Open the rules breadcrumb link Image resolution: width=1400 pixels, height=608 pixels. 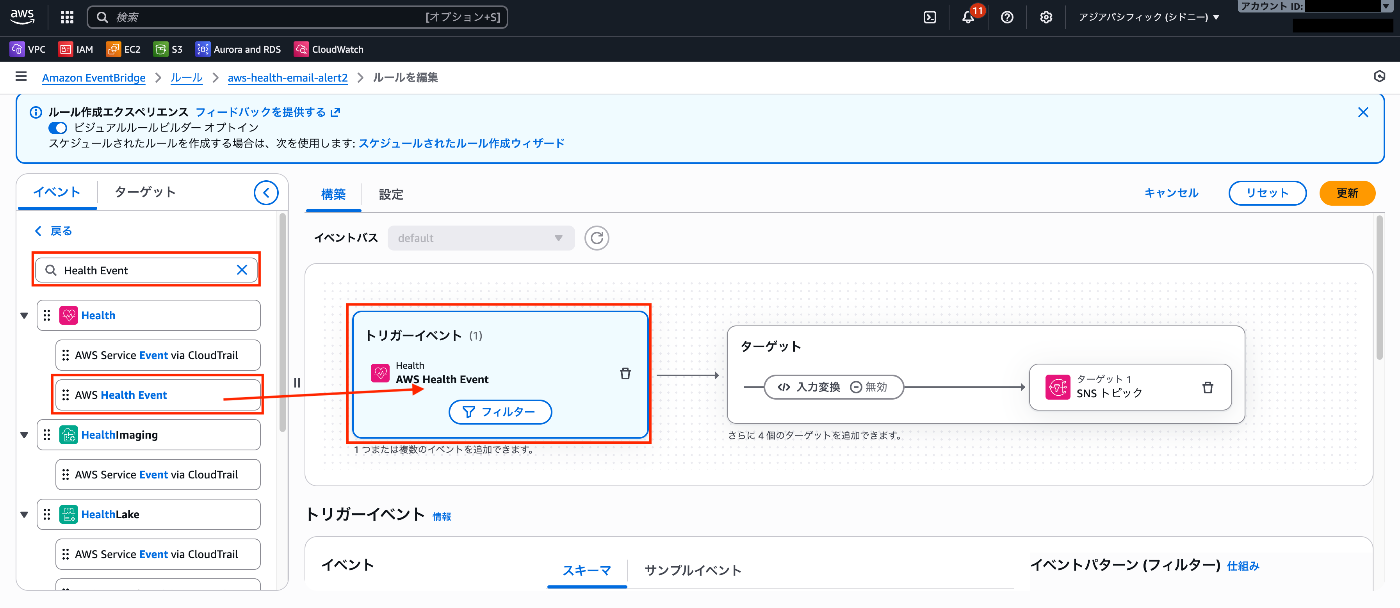[187, 77]
